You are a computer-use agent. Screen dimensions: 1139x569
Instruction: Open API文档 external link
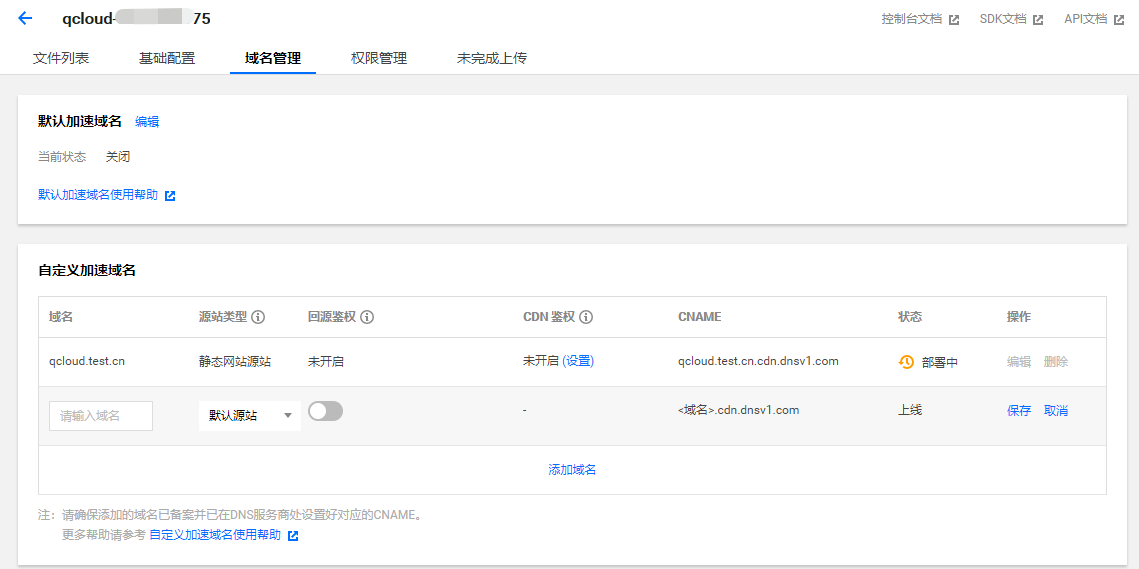click(1093, 19)
